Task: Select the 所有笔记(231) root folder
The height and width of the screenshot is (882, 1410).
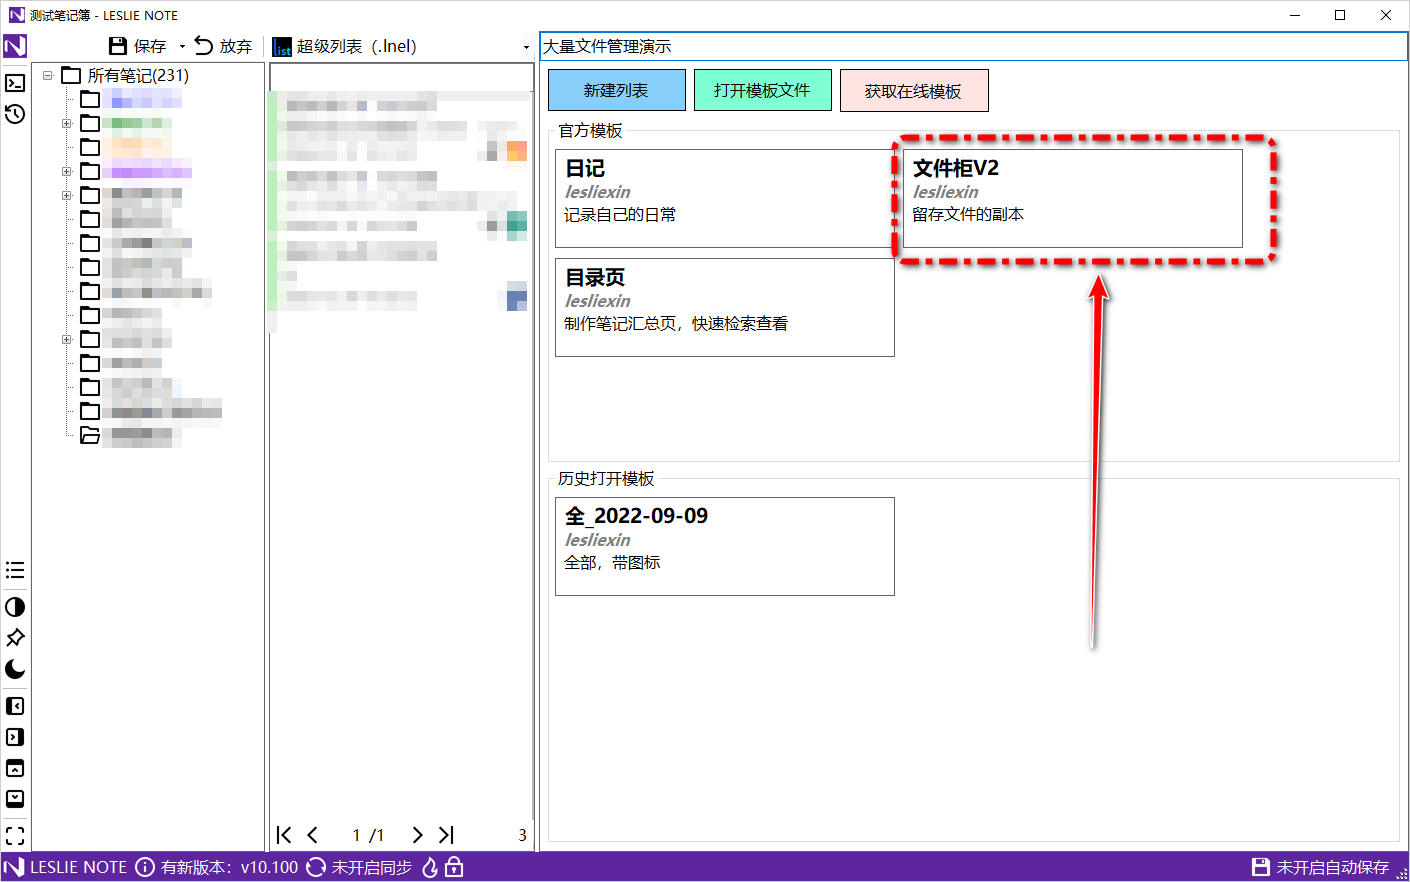Action: point(137,76)
